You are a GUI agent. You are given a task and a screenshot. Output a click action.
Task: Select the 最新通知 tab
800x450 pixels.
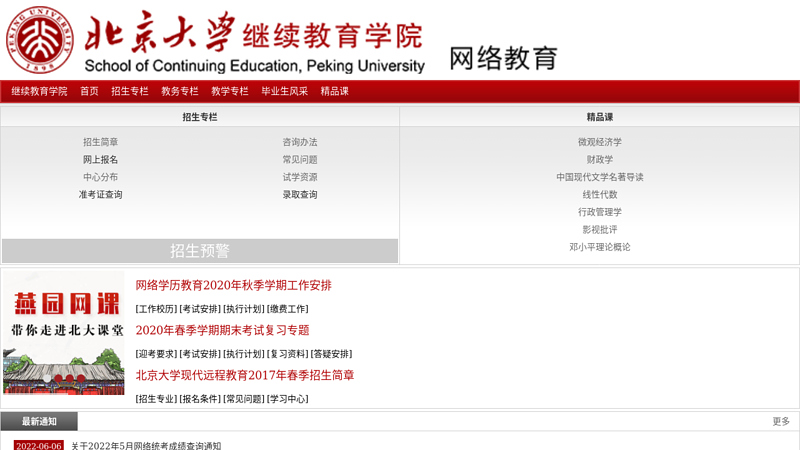(39, 421)
